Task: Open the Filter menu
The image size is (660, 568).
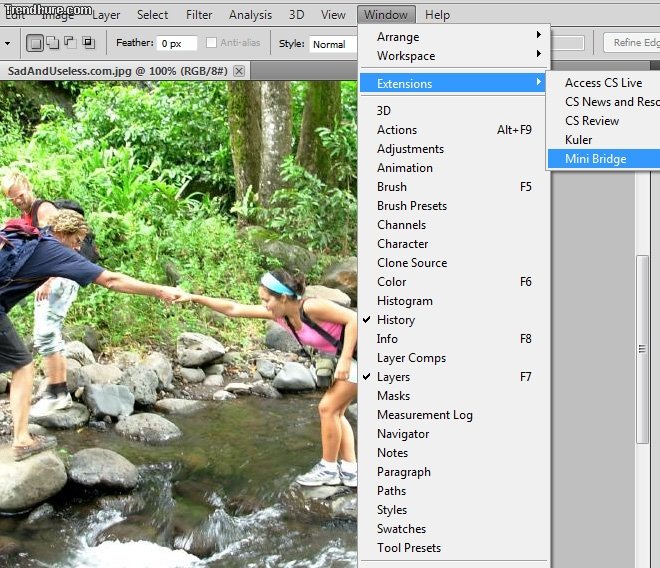Action: [199, 15]
